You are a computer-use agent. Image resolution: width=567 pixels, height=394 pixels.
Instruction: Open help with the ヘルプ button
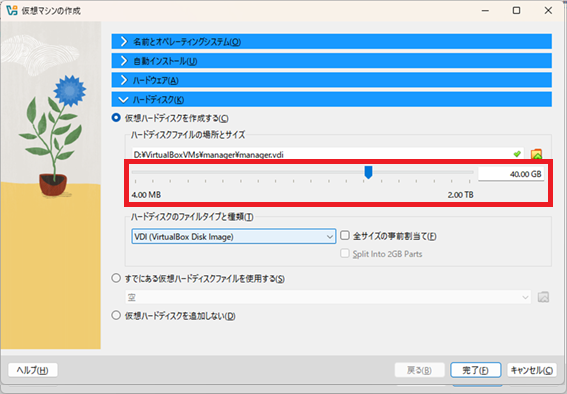33,370
